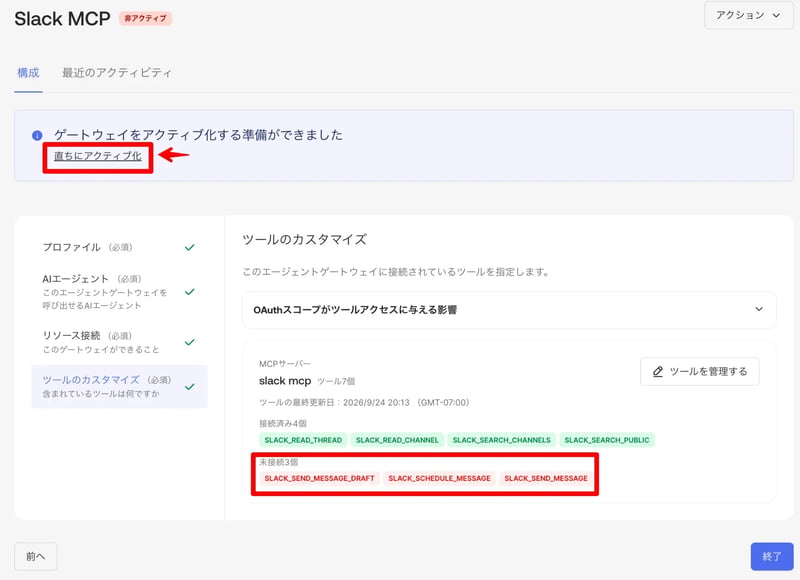Click the ツールを管理する button

(x=699, y=371)
